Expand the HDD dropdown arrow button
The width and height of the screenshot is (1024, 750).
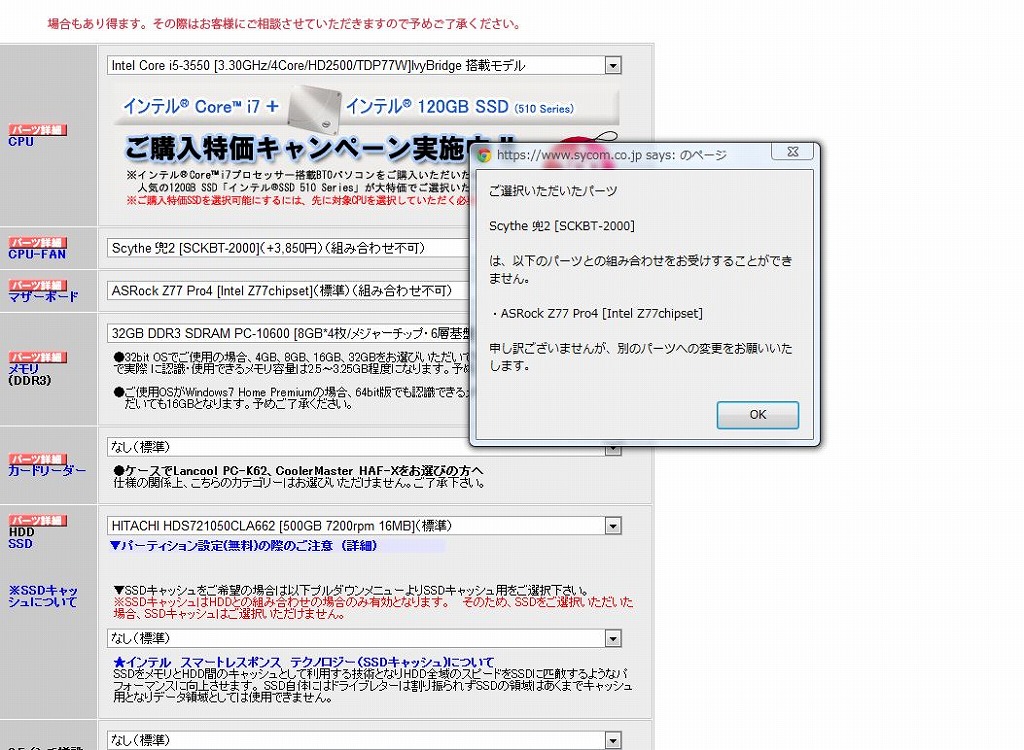(x=613, y=526)
